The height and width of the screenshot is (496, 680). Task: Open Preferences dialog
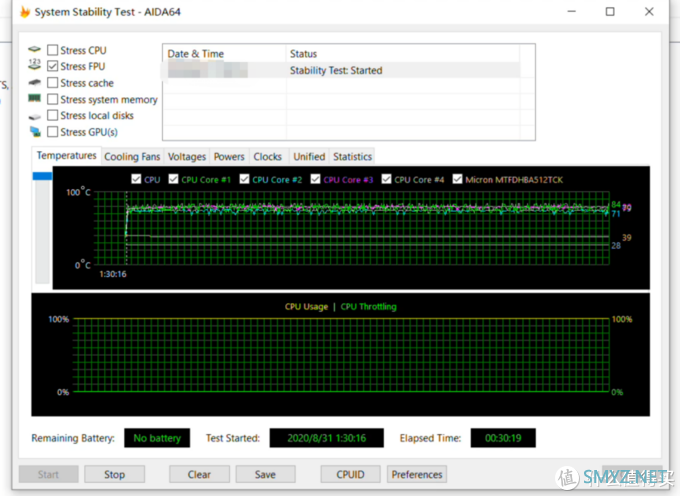[417, 474]
